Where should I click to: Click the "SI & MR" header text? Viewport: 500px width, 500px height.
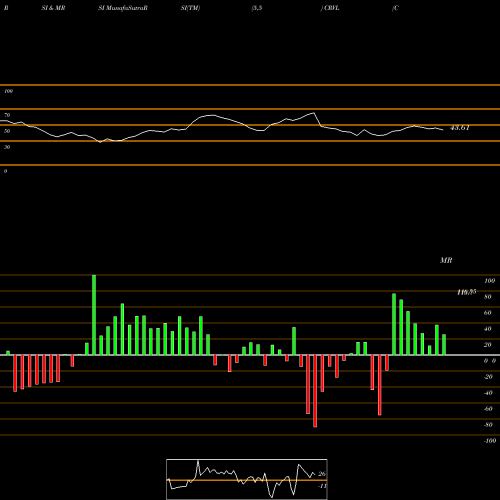pyautogui.click(x=53, y=8)
